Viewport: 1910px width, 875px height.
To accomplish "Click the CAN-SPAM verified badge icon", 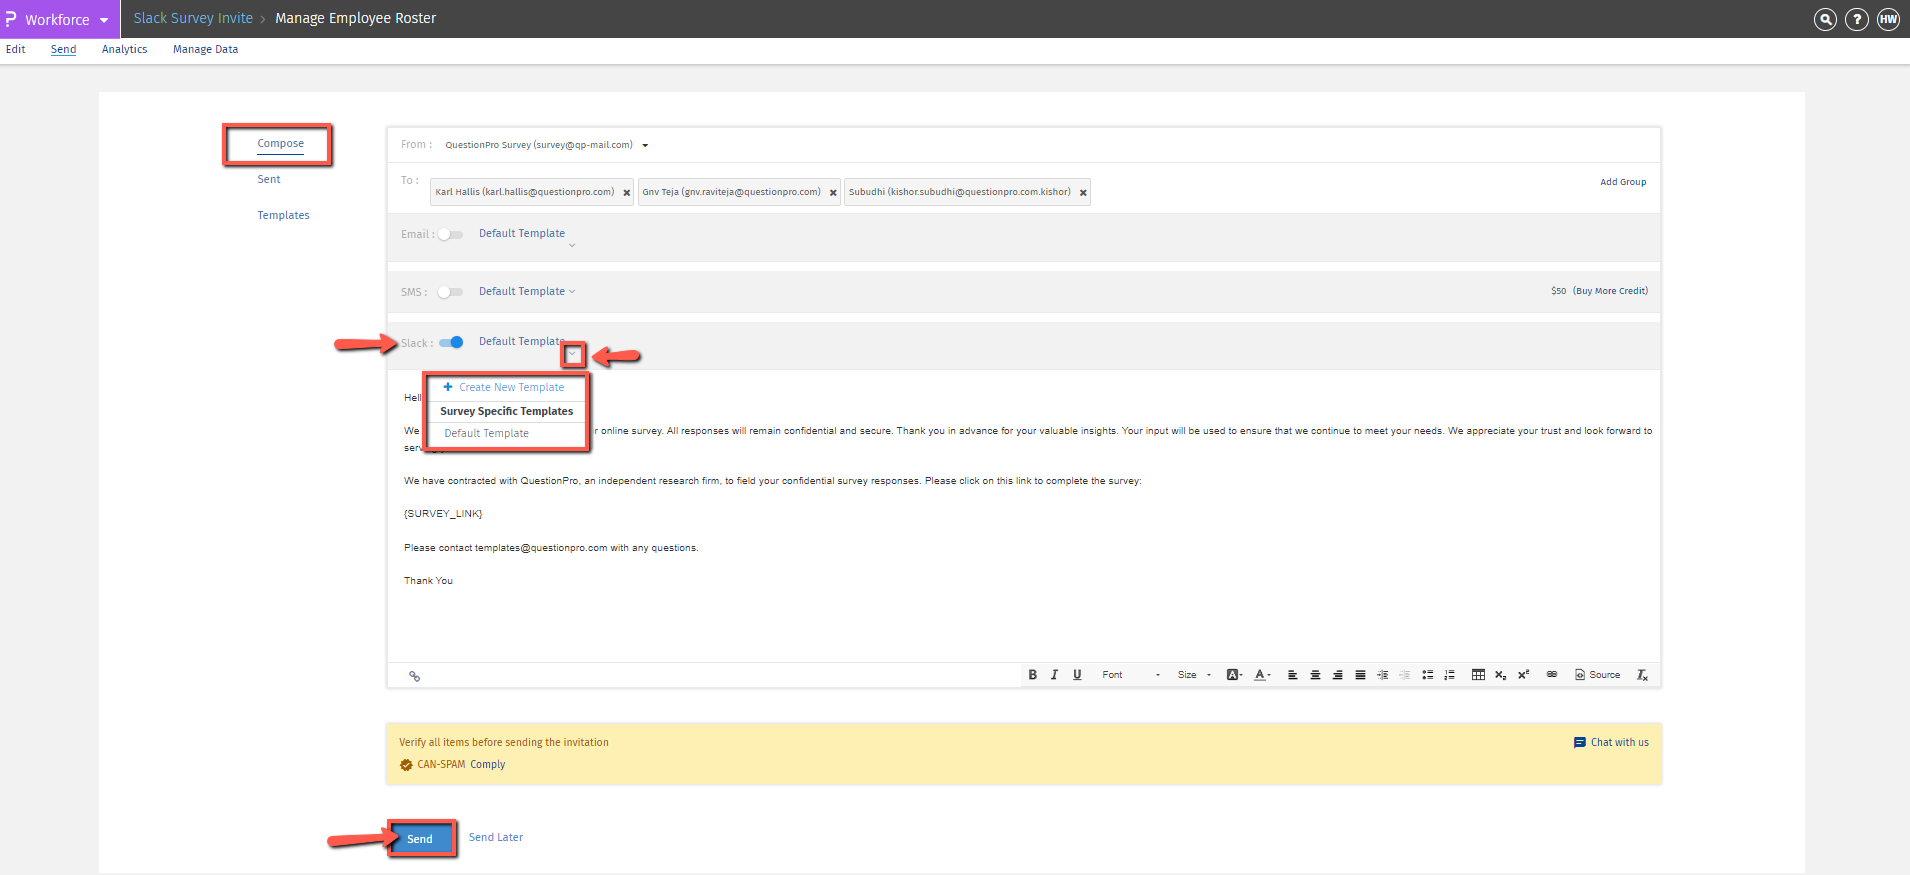I will click(406, 765).
